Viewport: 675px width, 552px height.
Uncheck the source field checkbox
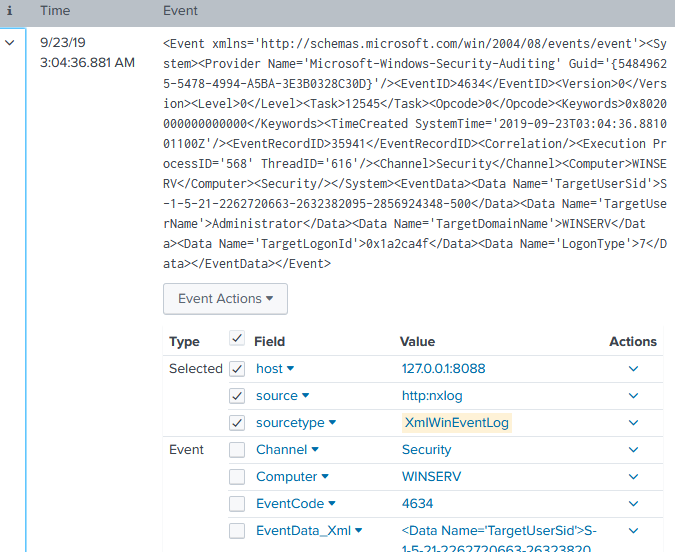click(237, 396)
